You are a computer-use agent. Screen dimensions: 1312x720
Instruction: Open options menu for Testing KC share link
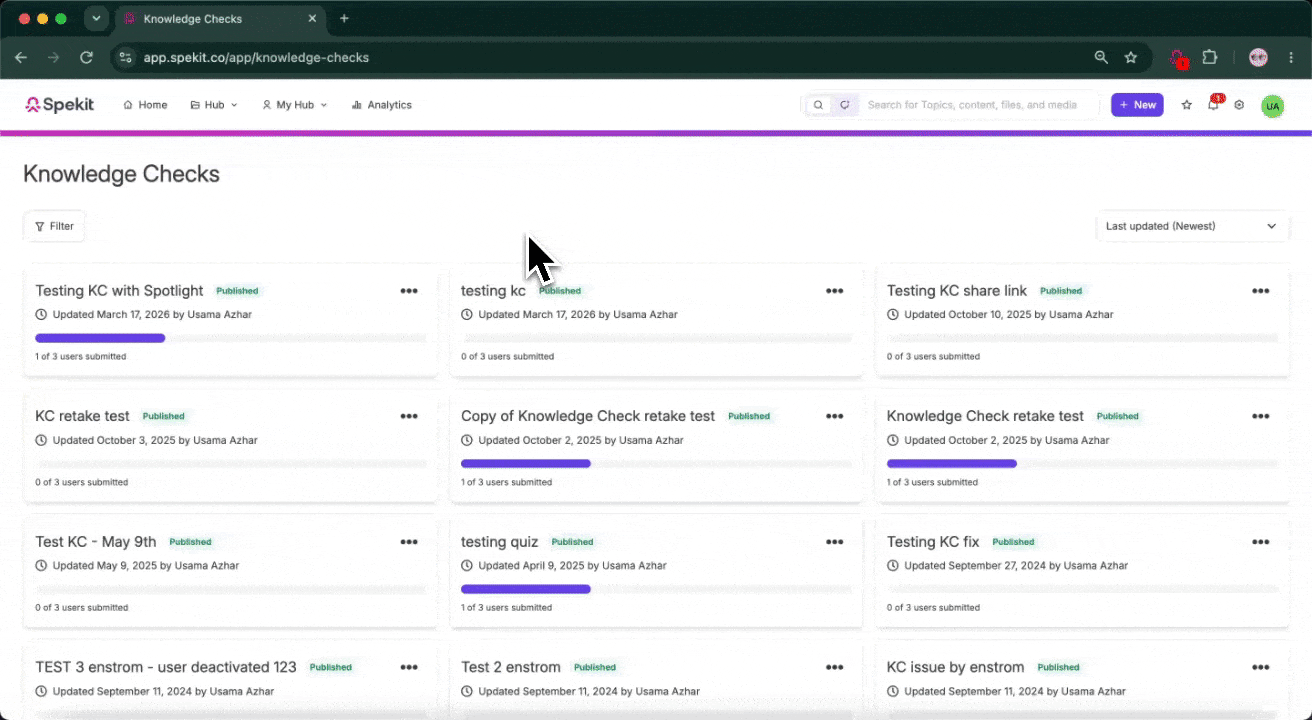point(1261,291)
